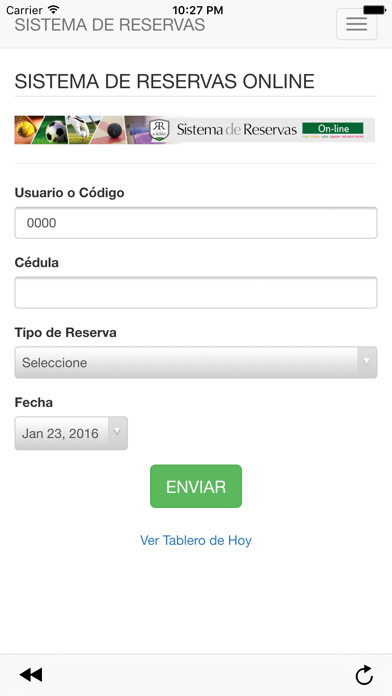Tap the squash ball banner image

coord(115,130)
